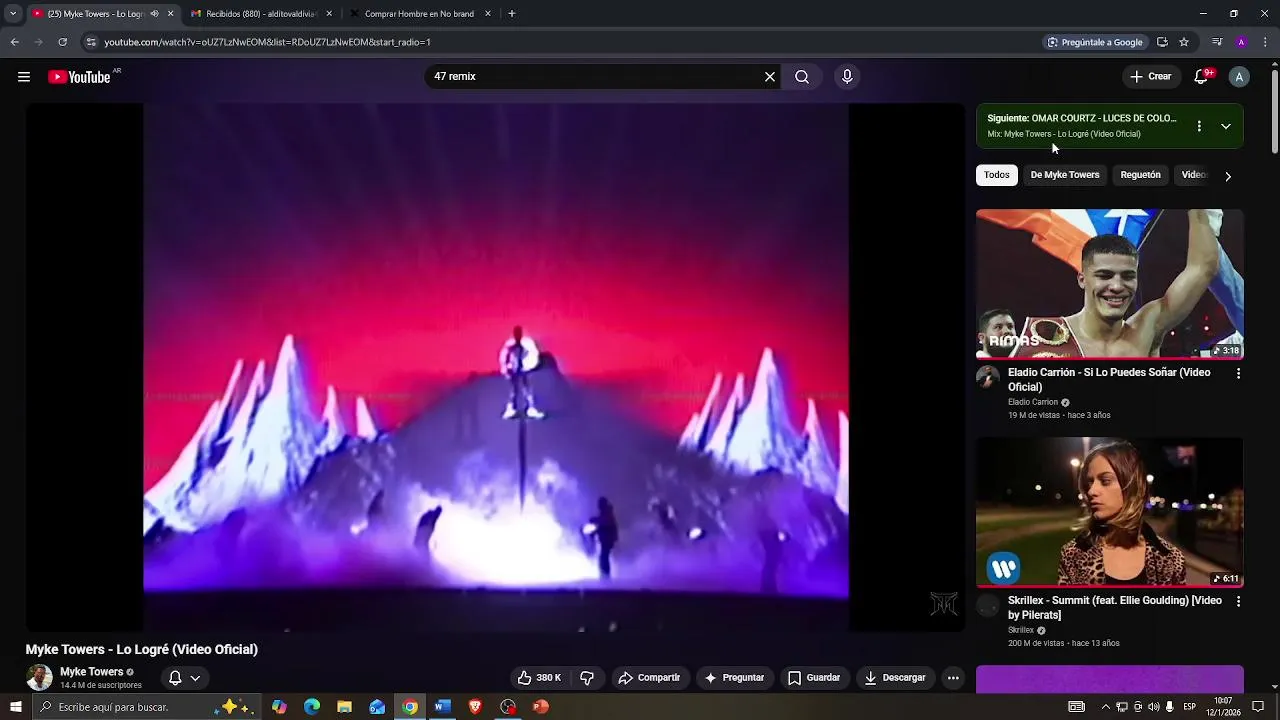Close the Myke Towers tab
Image resolution: width=1280 pixels, height=720 pixels.
[170, 14]
